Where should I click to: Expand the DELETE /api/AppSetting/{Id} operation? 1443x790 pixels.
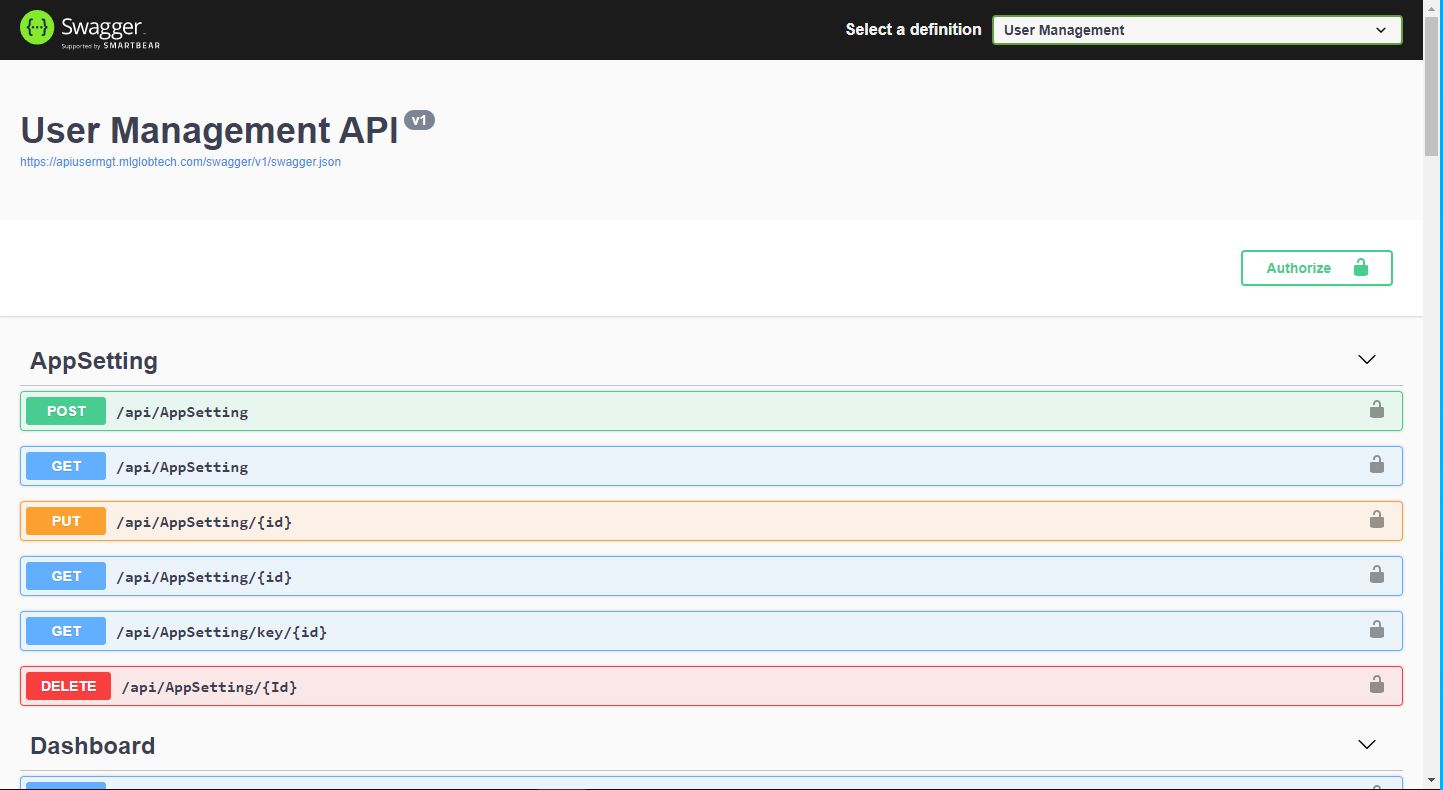point(209,687)
